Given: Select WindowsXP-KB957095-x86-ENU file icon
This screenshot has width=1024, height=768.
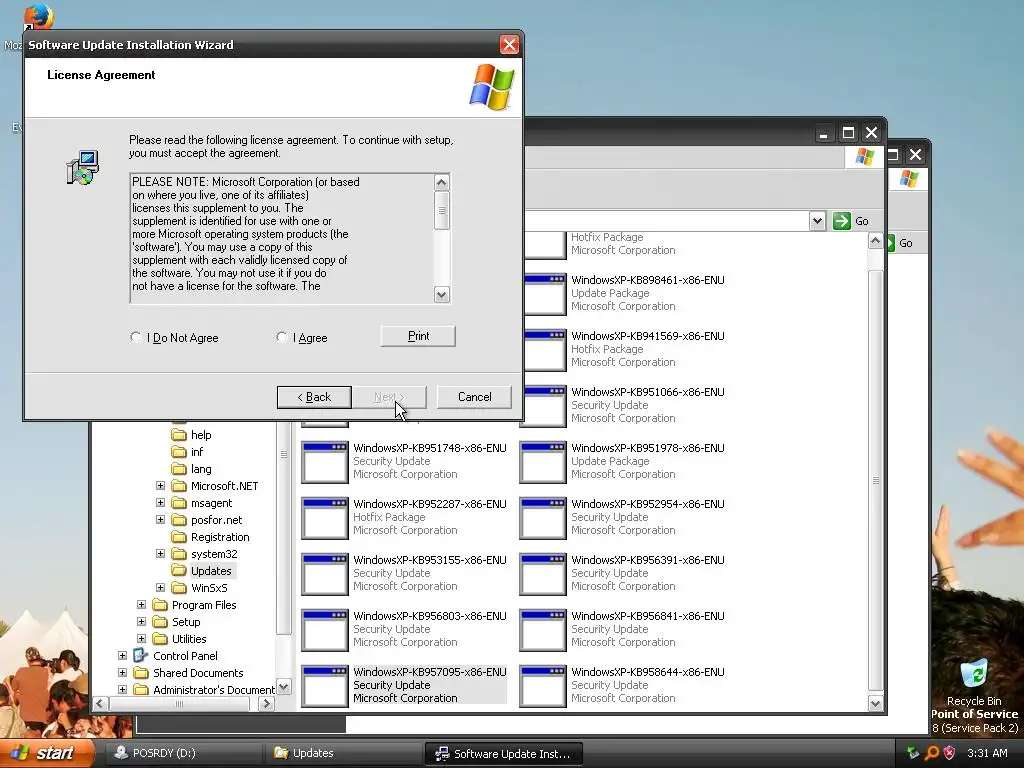Looking at the screenshot, I should click(325, 686).
